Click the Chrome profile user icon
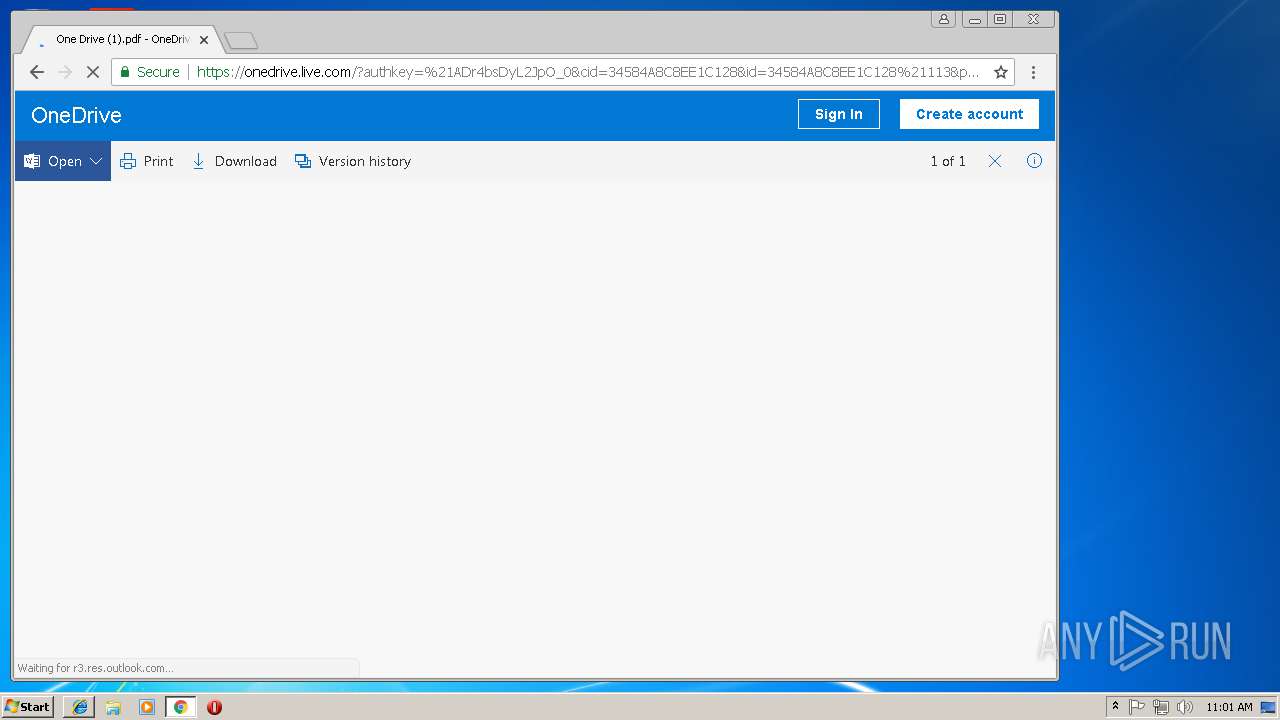 (943, 19)
